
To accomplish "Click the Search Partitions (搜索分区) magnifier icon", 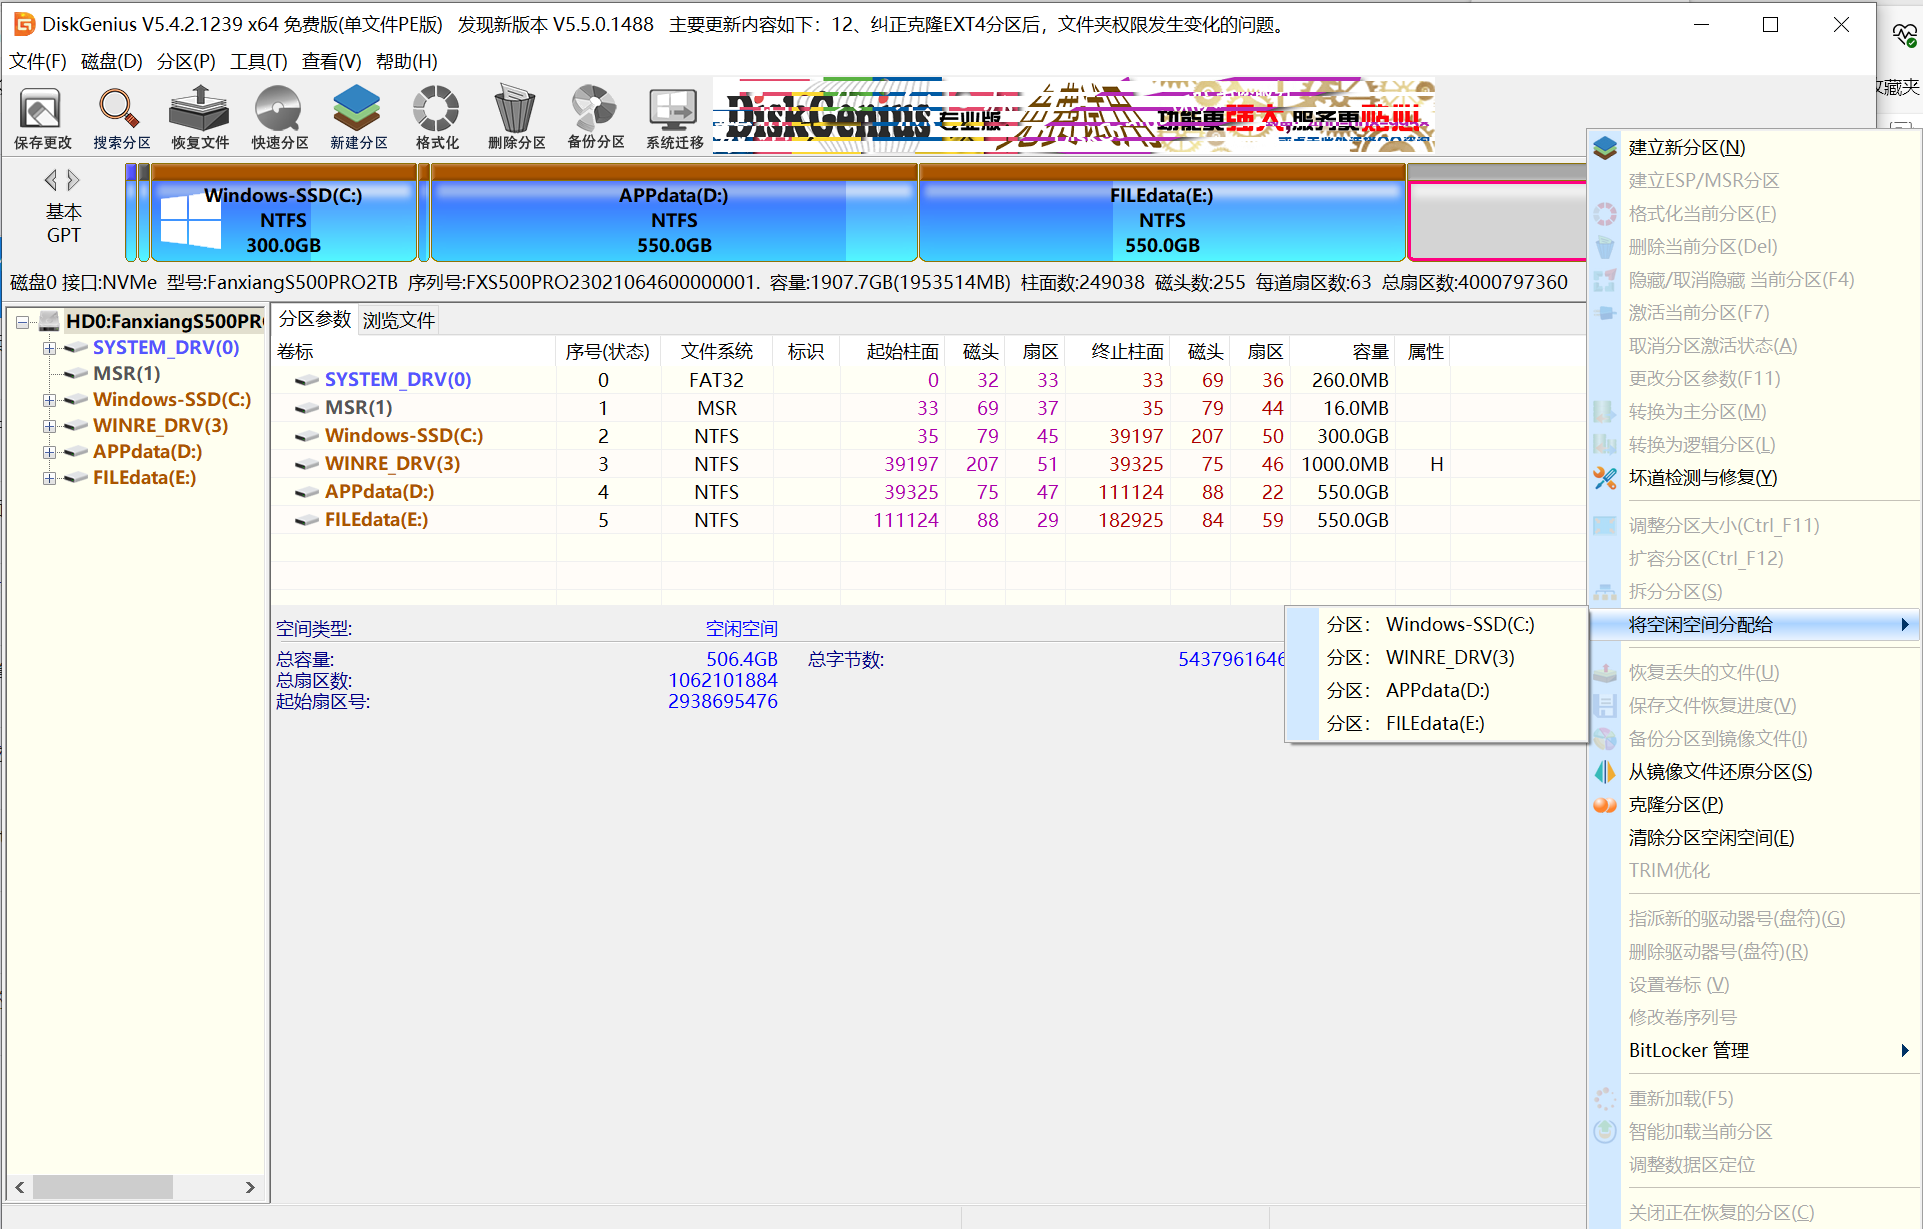I will click(120, 108).
